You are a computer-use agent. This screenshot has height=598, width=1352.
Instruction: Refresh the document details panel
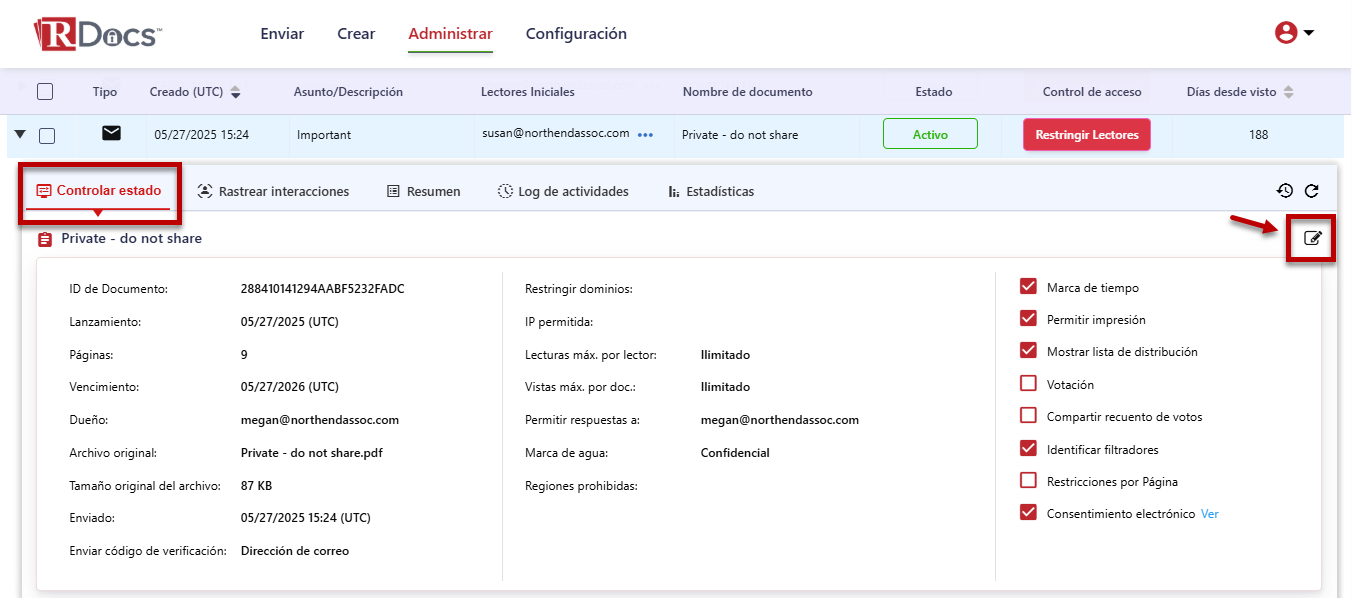1312,191
